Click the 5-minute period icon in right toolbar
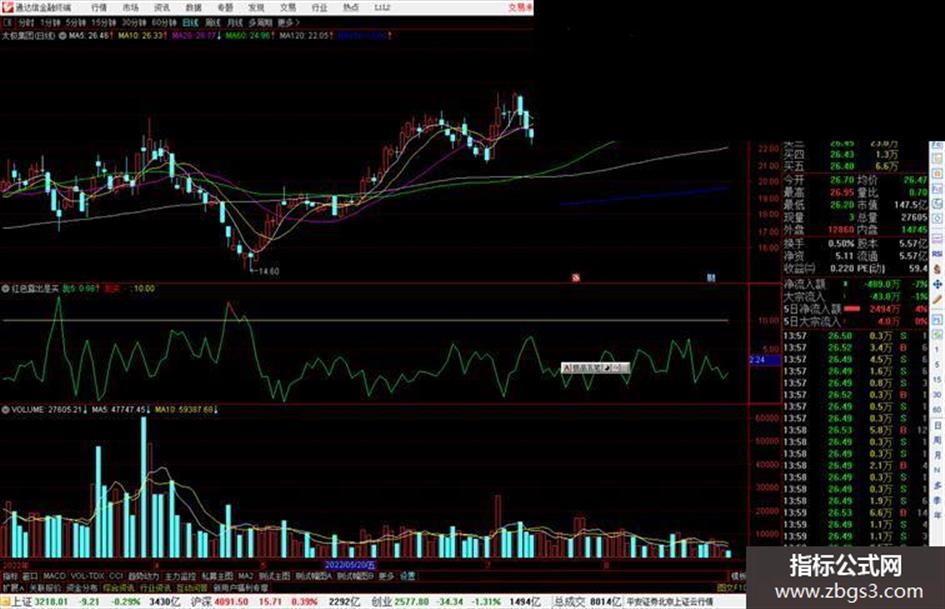The width and height of the screenshot is (945, 609). coord(937,365)
